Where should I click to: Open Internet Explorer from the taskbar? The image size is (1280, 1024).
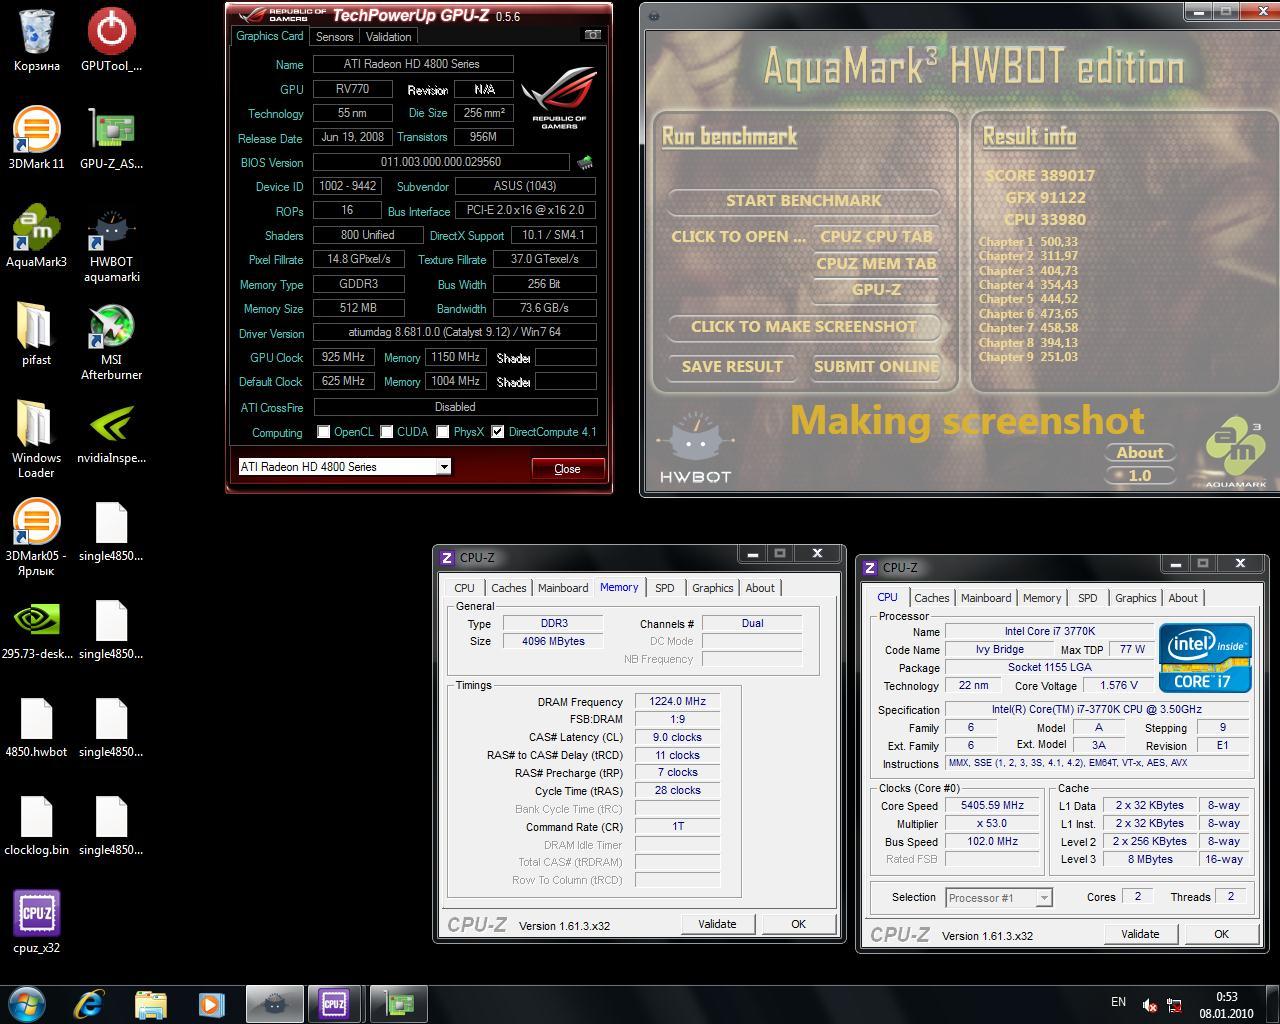point(89,1003)
